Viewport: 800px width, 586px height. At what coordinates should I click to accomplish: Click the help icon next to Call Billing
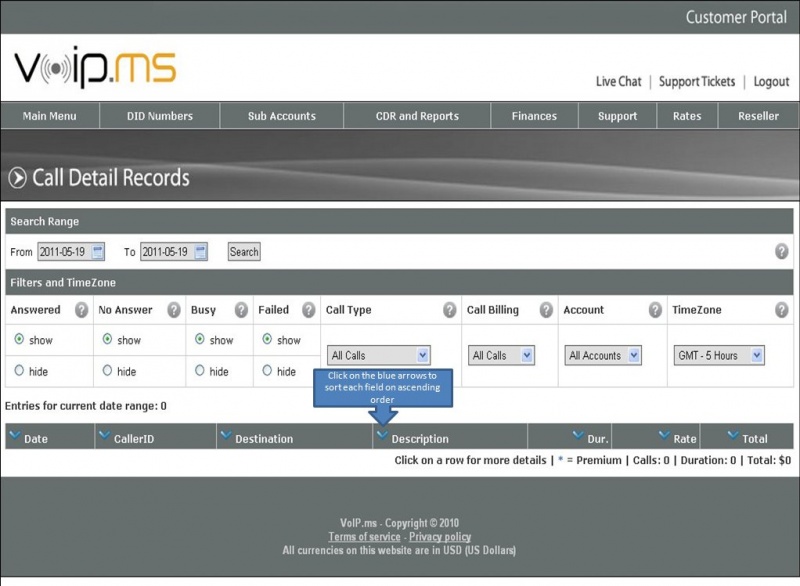(546, 310)
